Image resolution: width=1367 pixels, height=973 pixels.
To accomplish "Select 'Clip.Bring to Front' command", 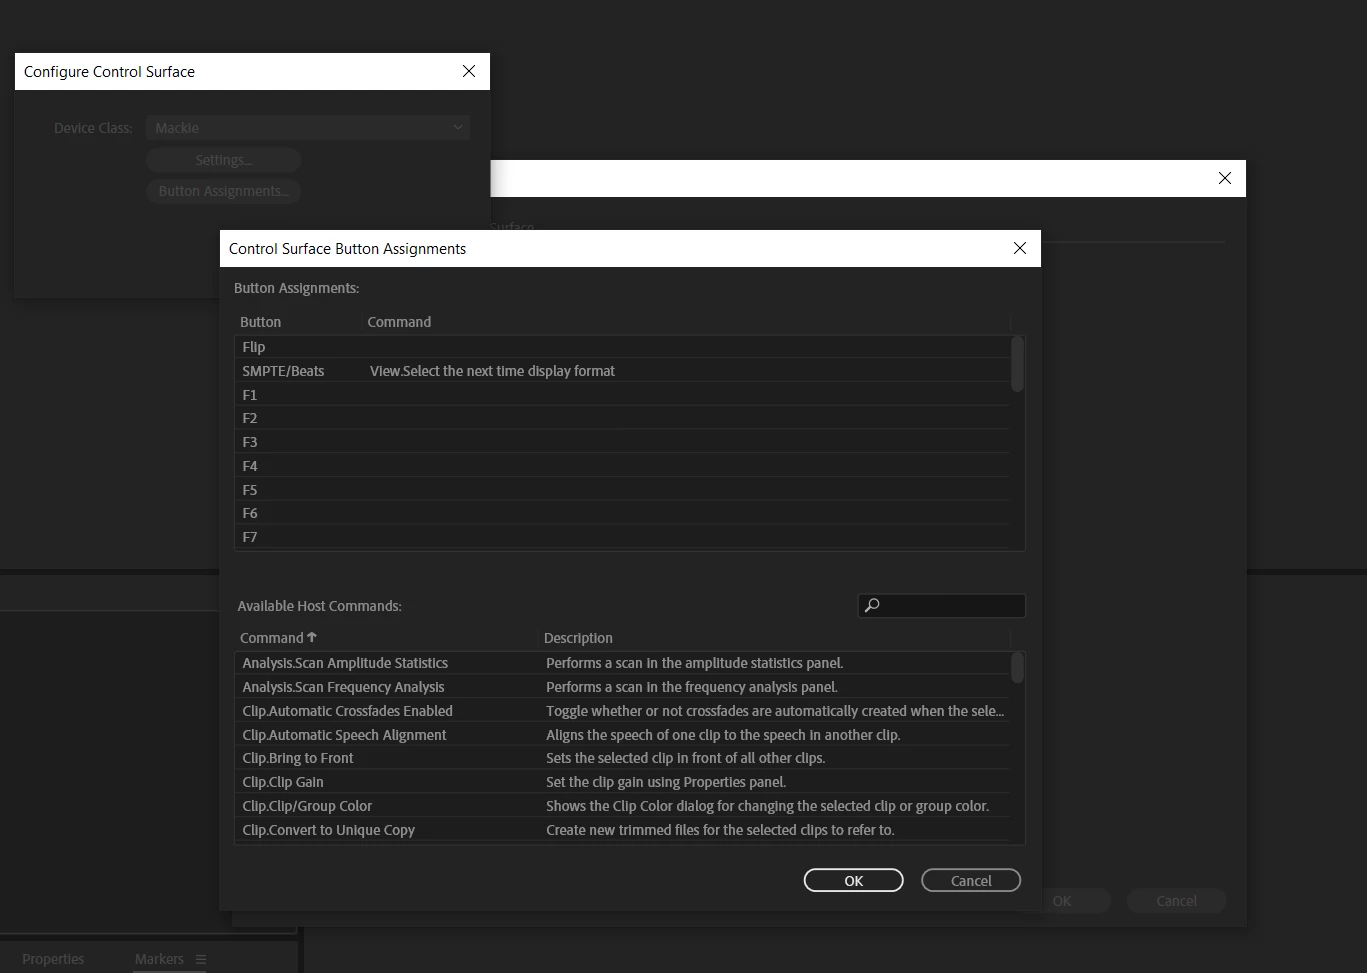I will [x=298, y=758].
